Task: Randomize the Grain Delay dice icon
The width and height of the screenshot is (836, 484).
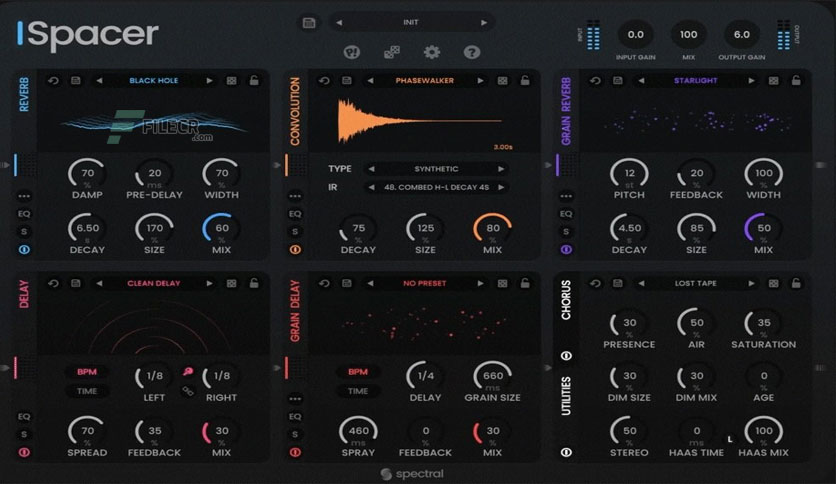Action: (x=502, y=284)
